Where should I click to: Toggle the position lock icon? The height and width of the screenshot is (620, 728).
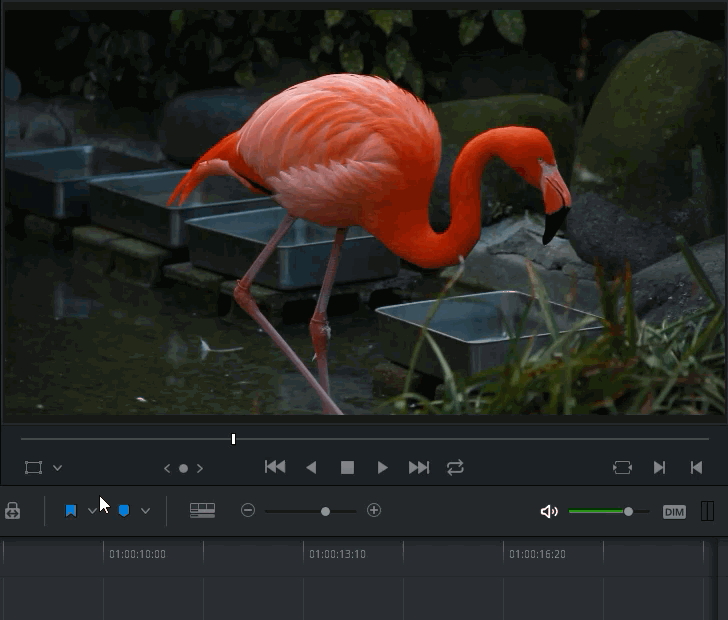13,510
